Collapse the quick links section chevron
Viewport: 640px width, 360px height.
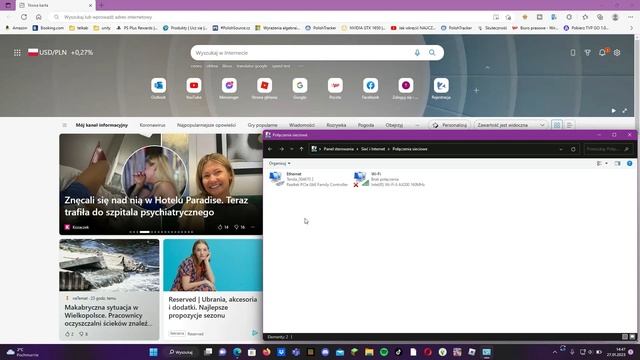pyautogui.click(x=487, y=67)
